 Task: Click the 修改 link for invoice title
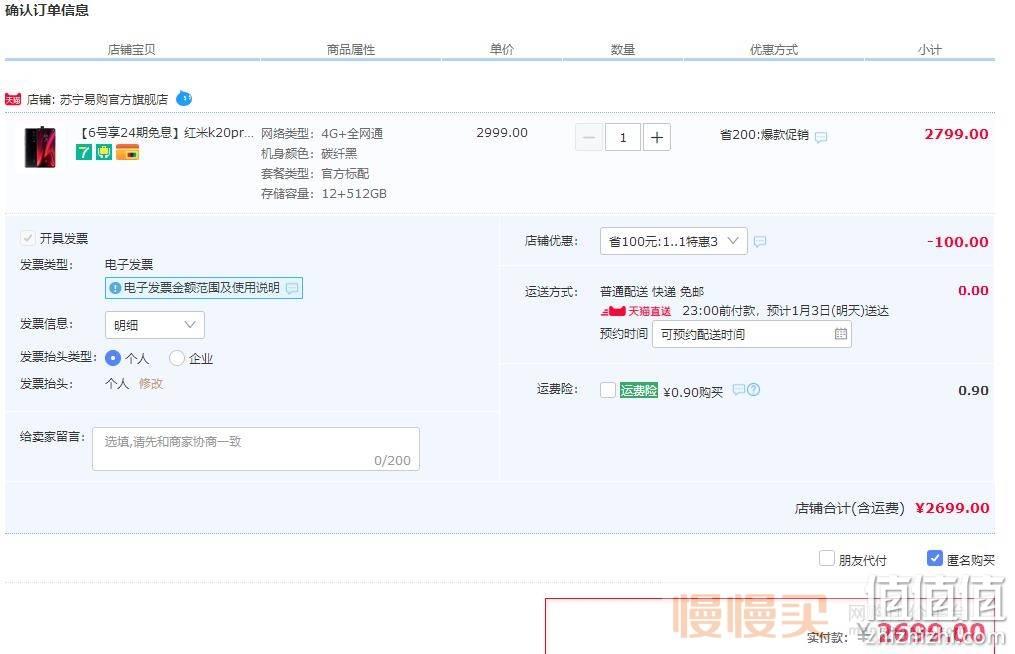click(x=151, y=384)
